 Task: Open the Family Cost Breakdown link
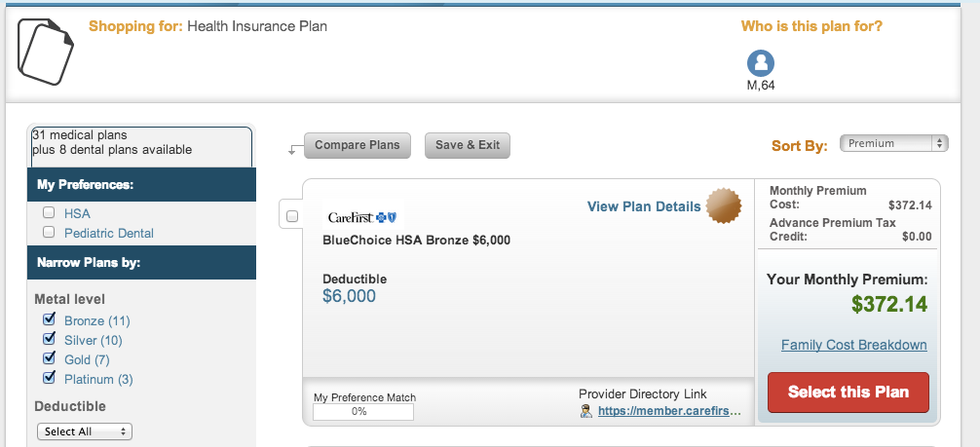point(854,345)
